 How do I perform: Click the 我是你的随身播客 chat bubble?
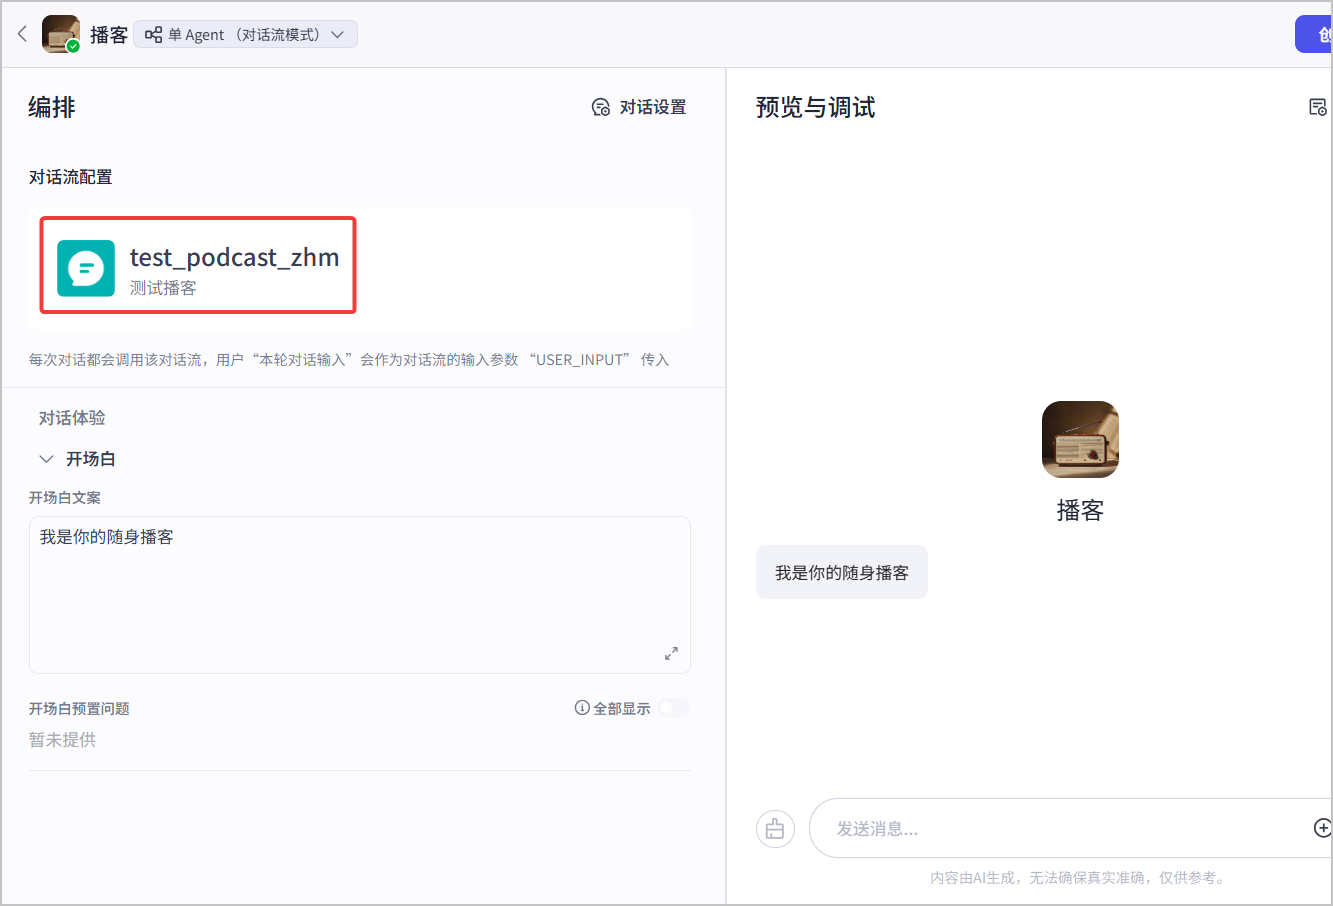coord(842,573)
